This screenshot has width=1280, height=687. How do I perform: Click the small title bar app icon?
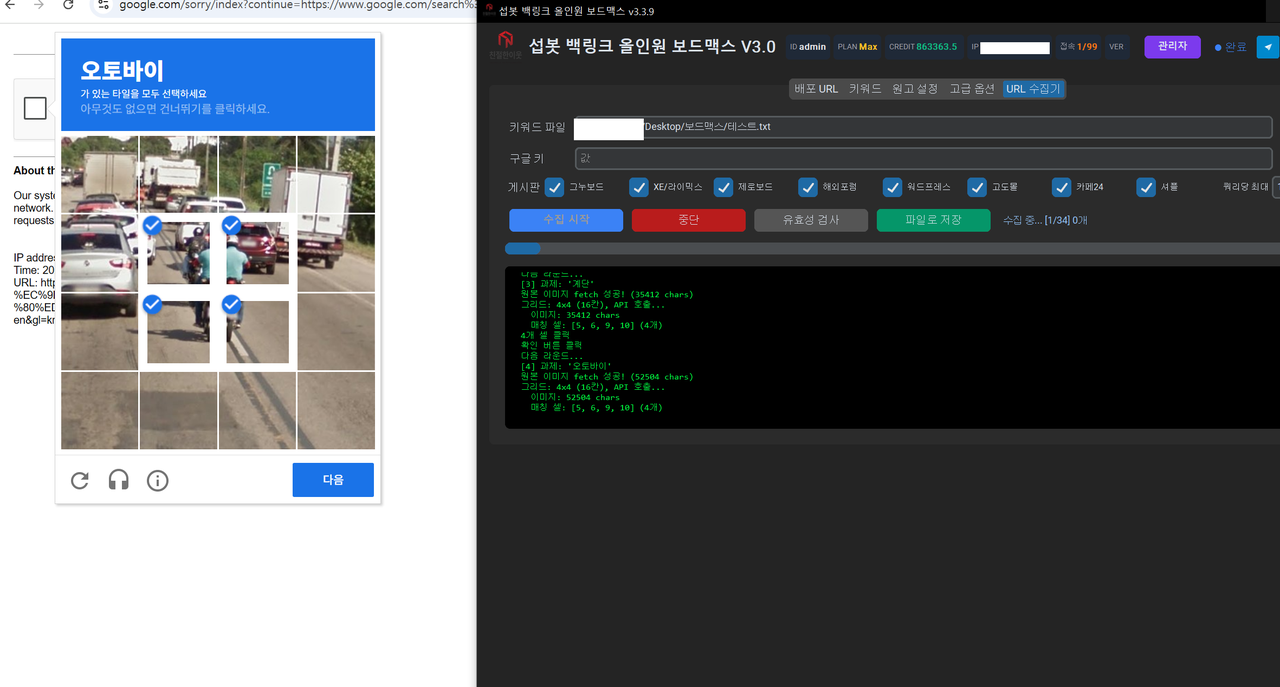click(489, 11)
